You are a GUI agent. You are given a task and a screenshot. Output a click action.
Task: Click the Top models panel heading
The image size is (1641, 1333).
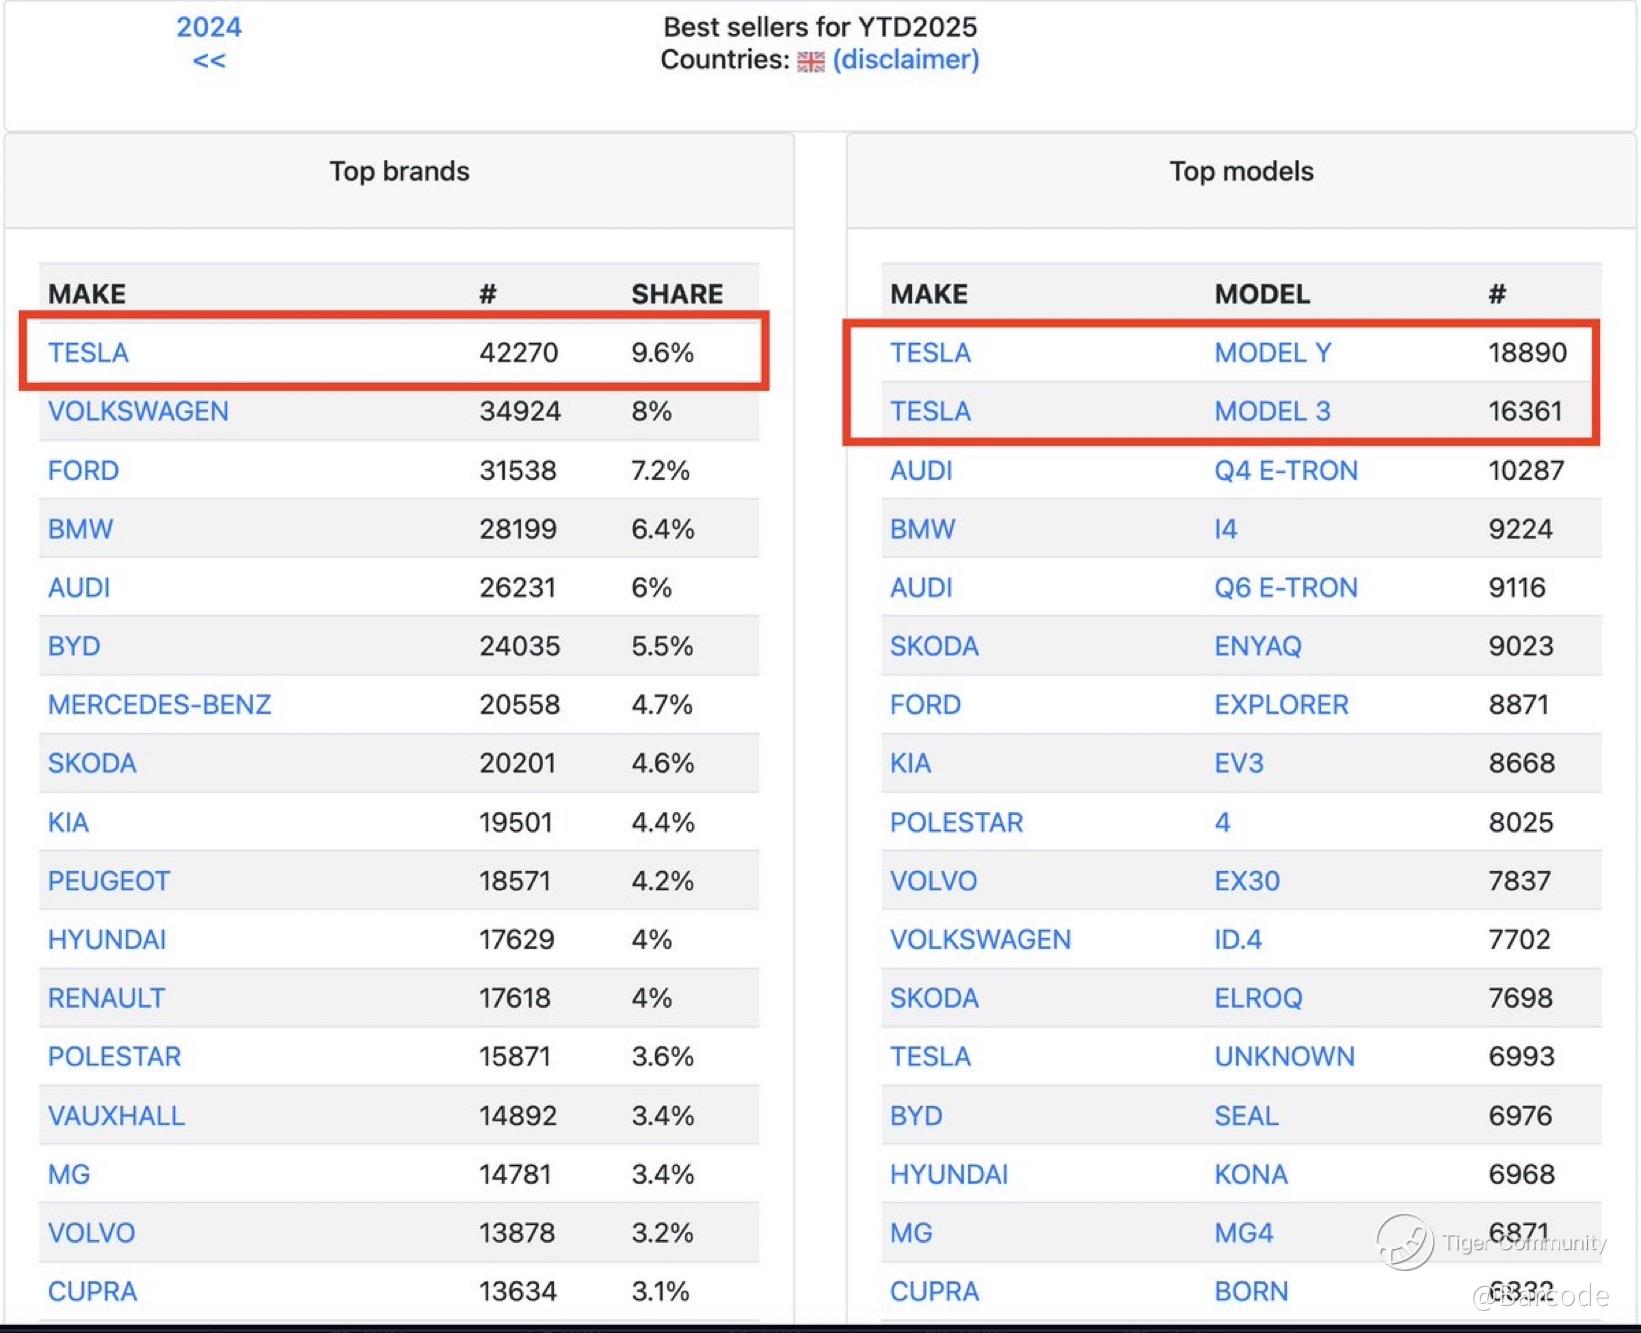pyautogui.click(x=1241, y=171)
